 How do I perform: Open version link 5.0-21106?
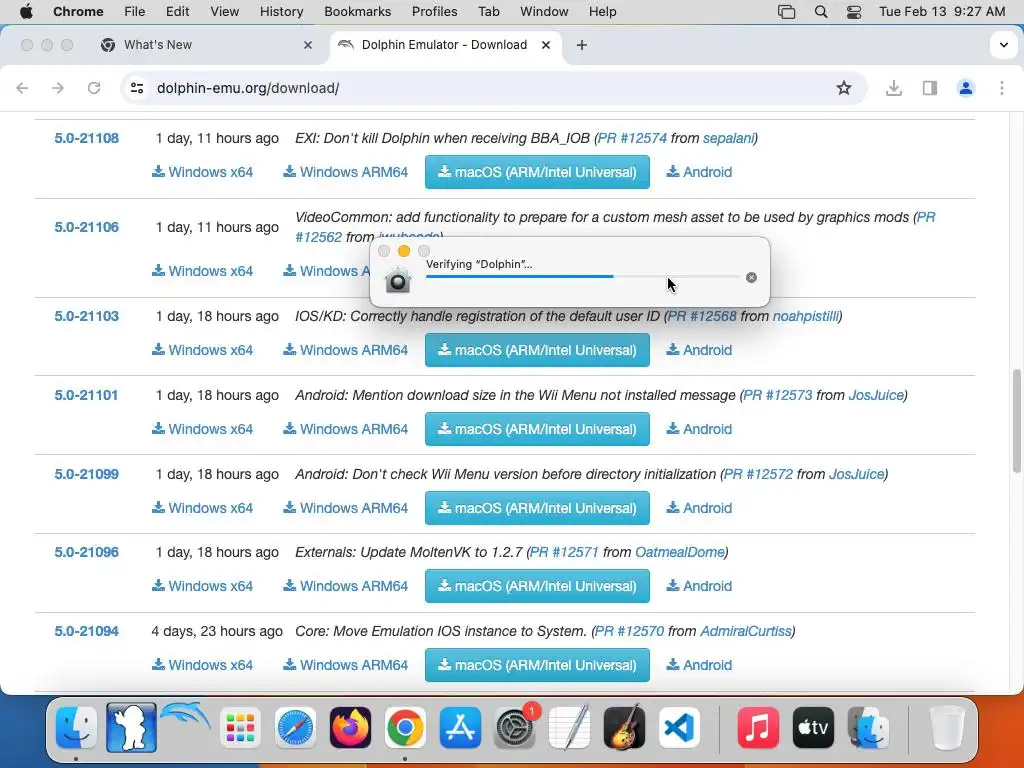86,227
